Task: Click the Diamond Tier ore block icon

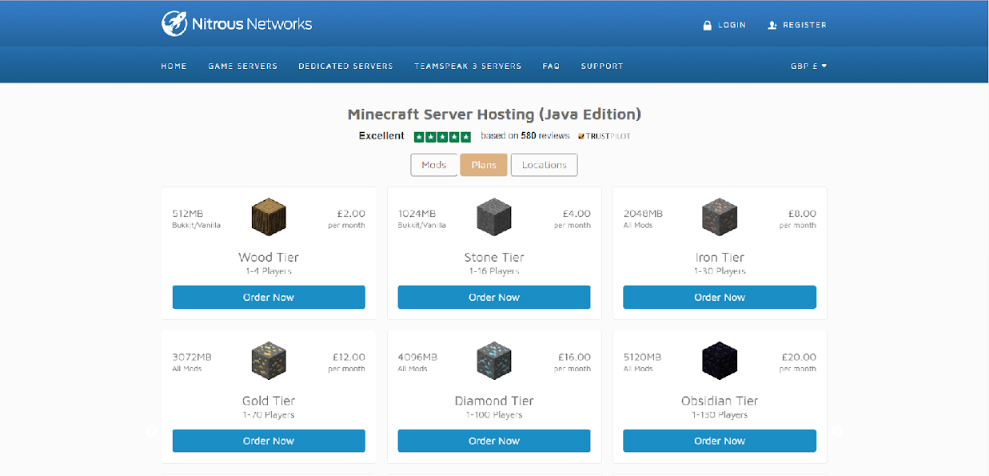Action: 494,360
